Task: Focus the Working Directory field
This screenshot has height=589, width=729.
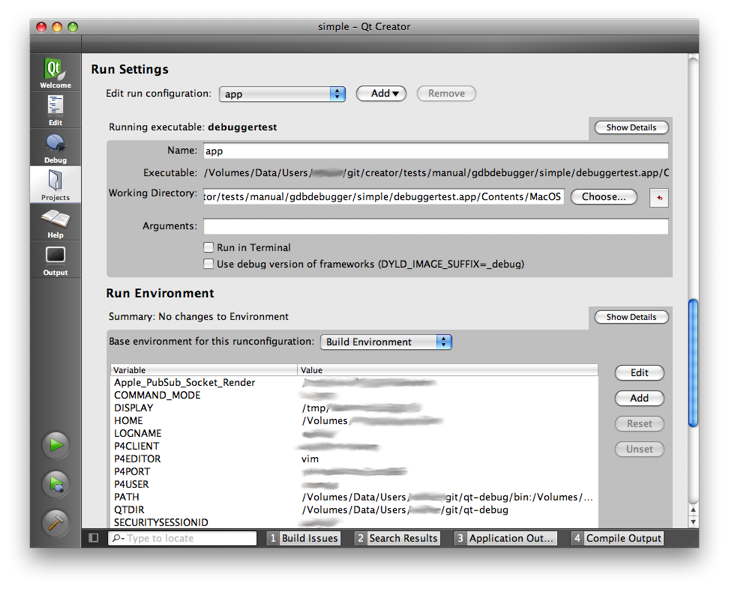Action: click(384, 197)
